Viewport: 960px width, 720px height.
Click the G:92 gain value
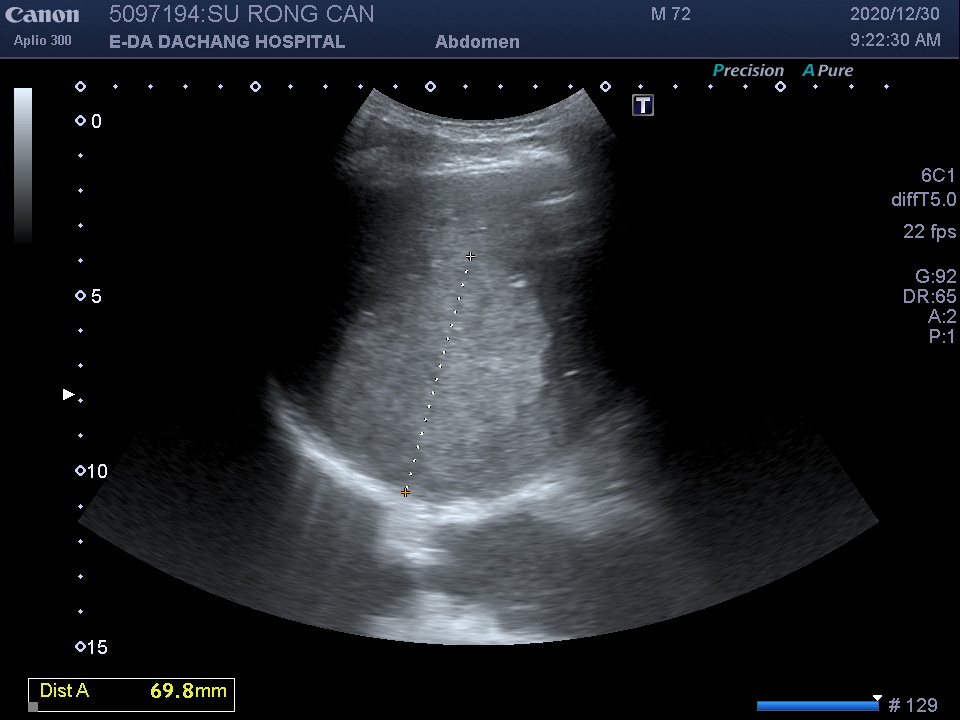(x=935, y=277)
